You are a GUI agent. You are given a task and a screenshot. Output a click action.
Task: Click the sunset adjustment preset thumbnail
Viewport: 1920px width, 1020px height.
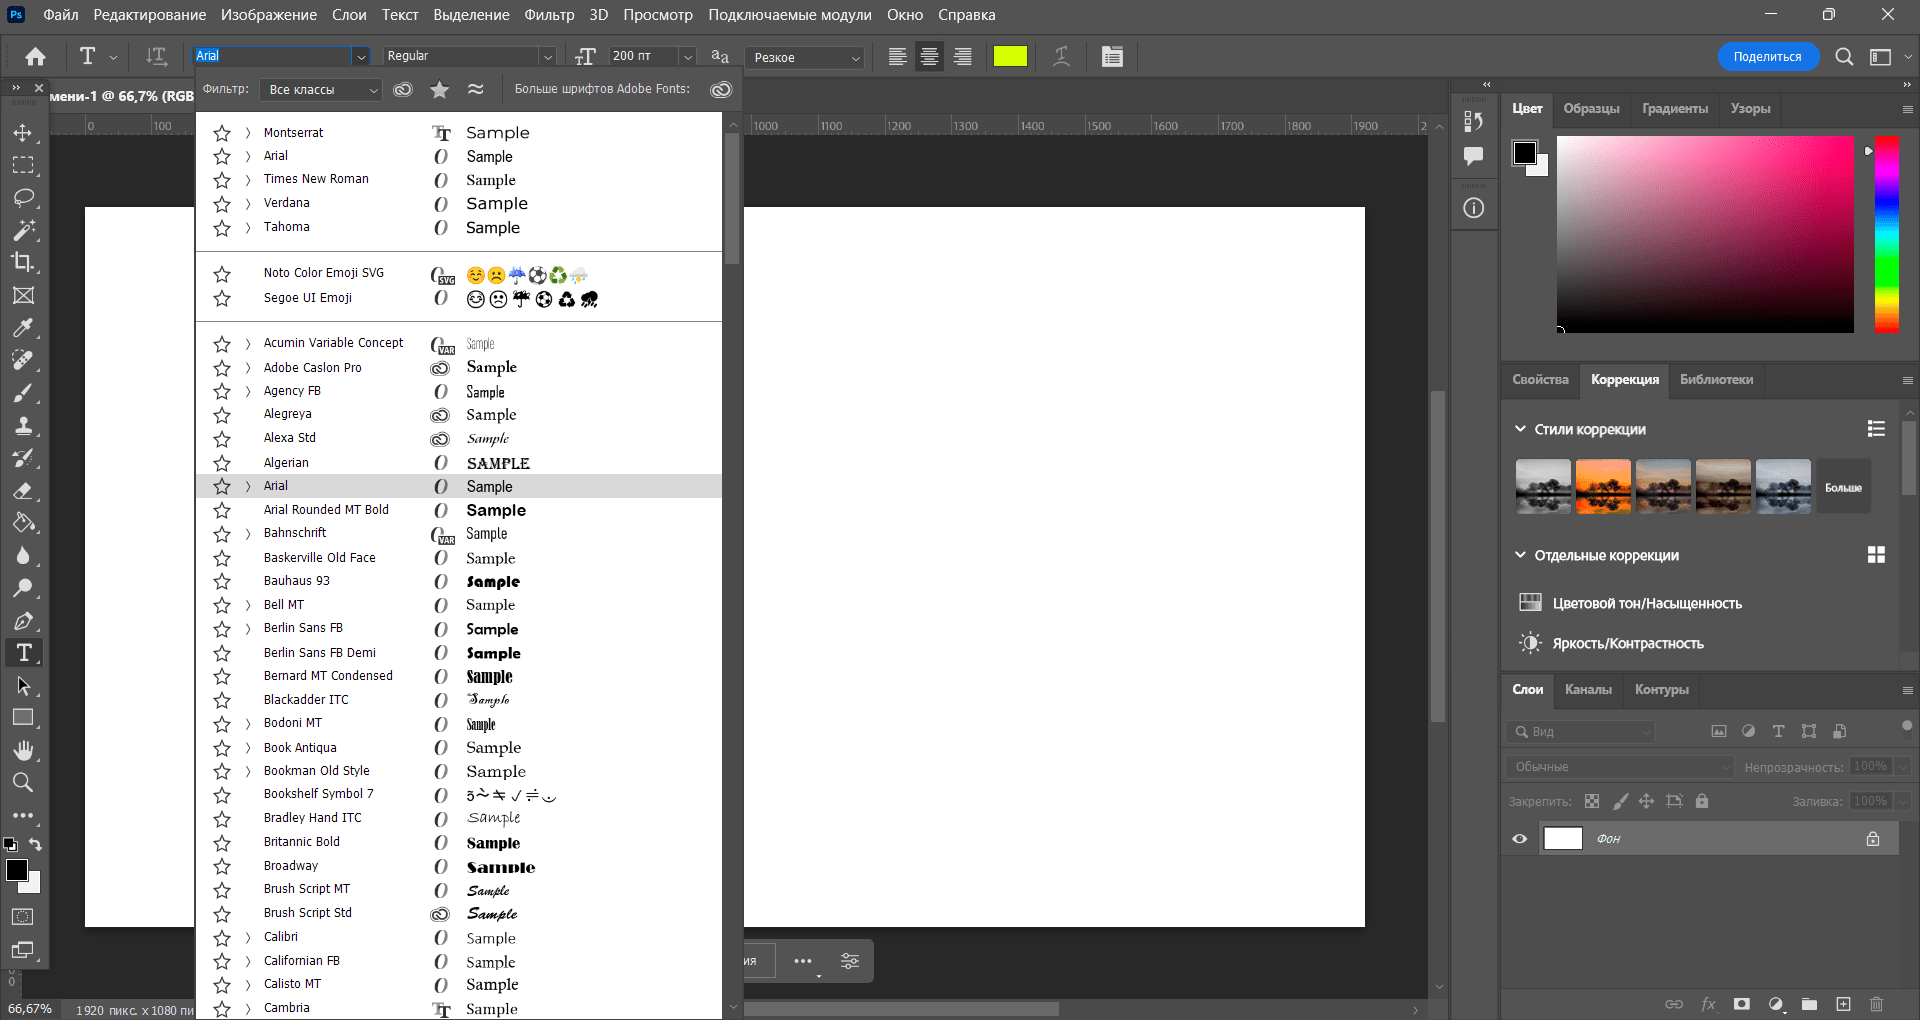pos(1603,487)
